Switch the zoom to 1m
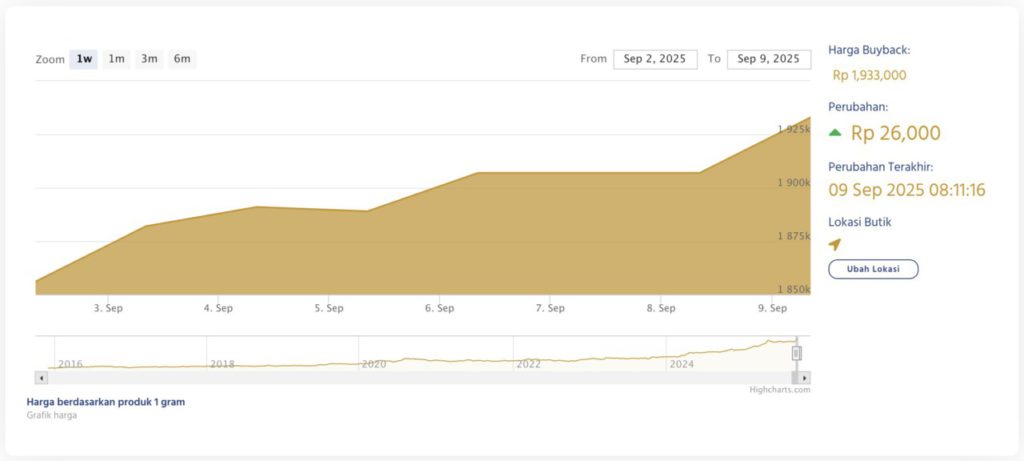The image size is (1024, 461). coord(117,59)
